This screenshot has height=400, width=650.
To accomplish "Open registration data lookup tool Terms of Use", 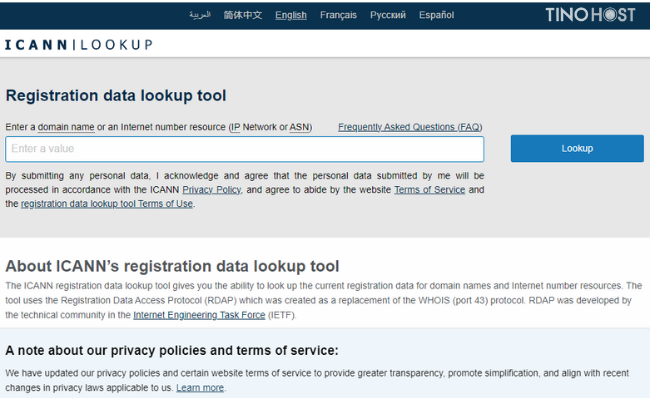I will tap(107, 204).
